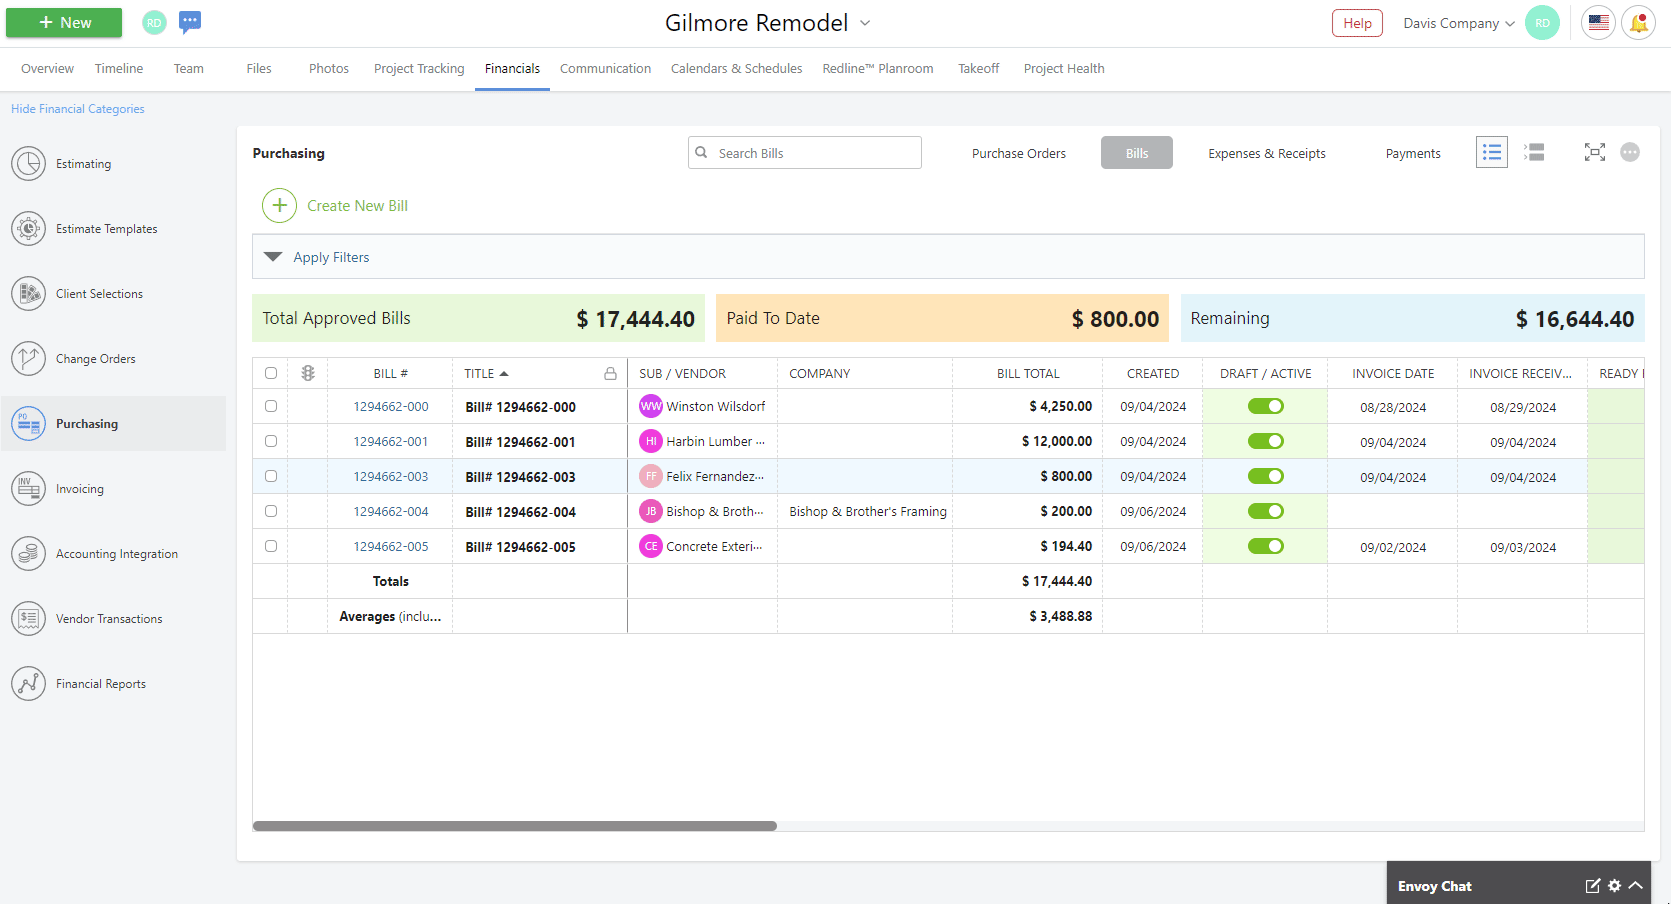Switch to list view icon
The height and width of the screenshot is (904, 1671).
click(1491, 153)
